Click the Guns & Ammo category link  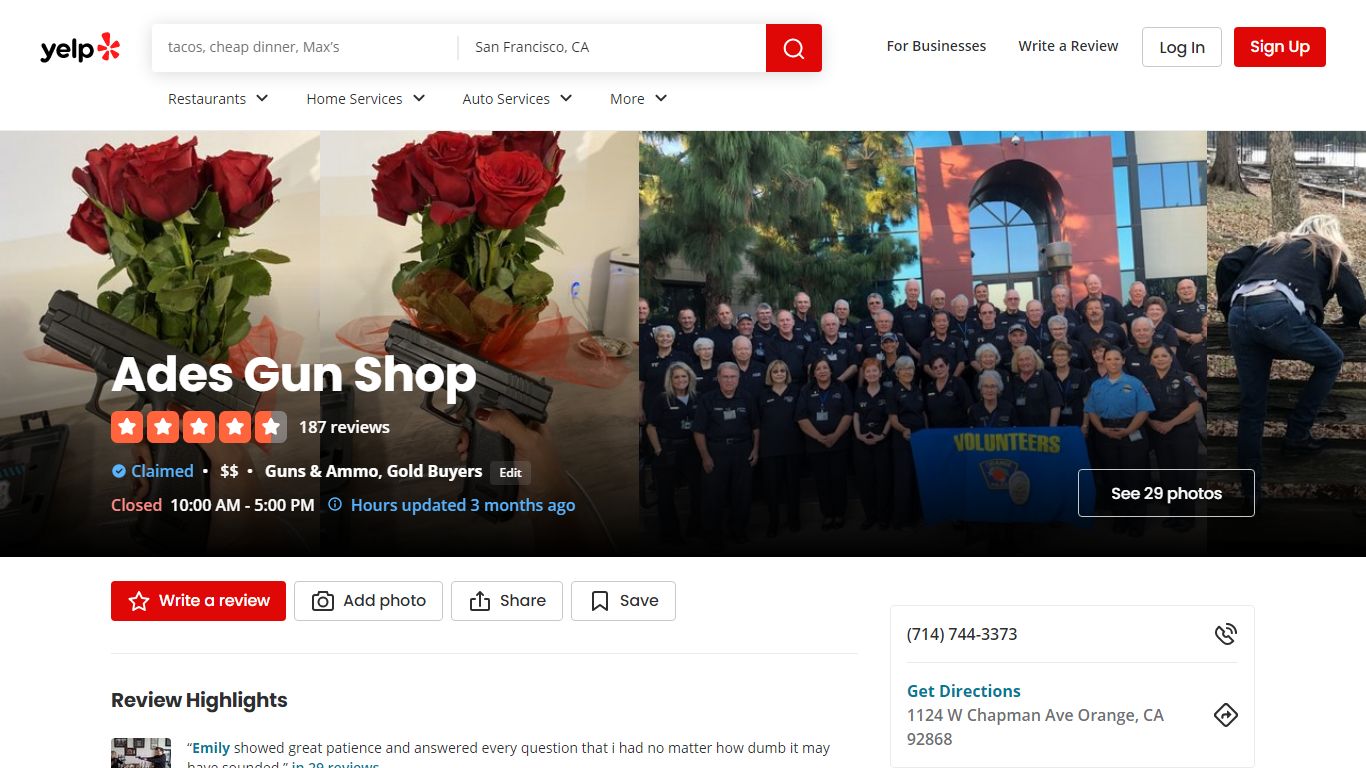click(322, 471)
